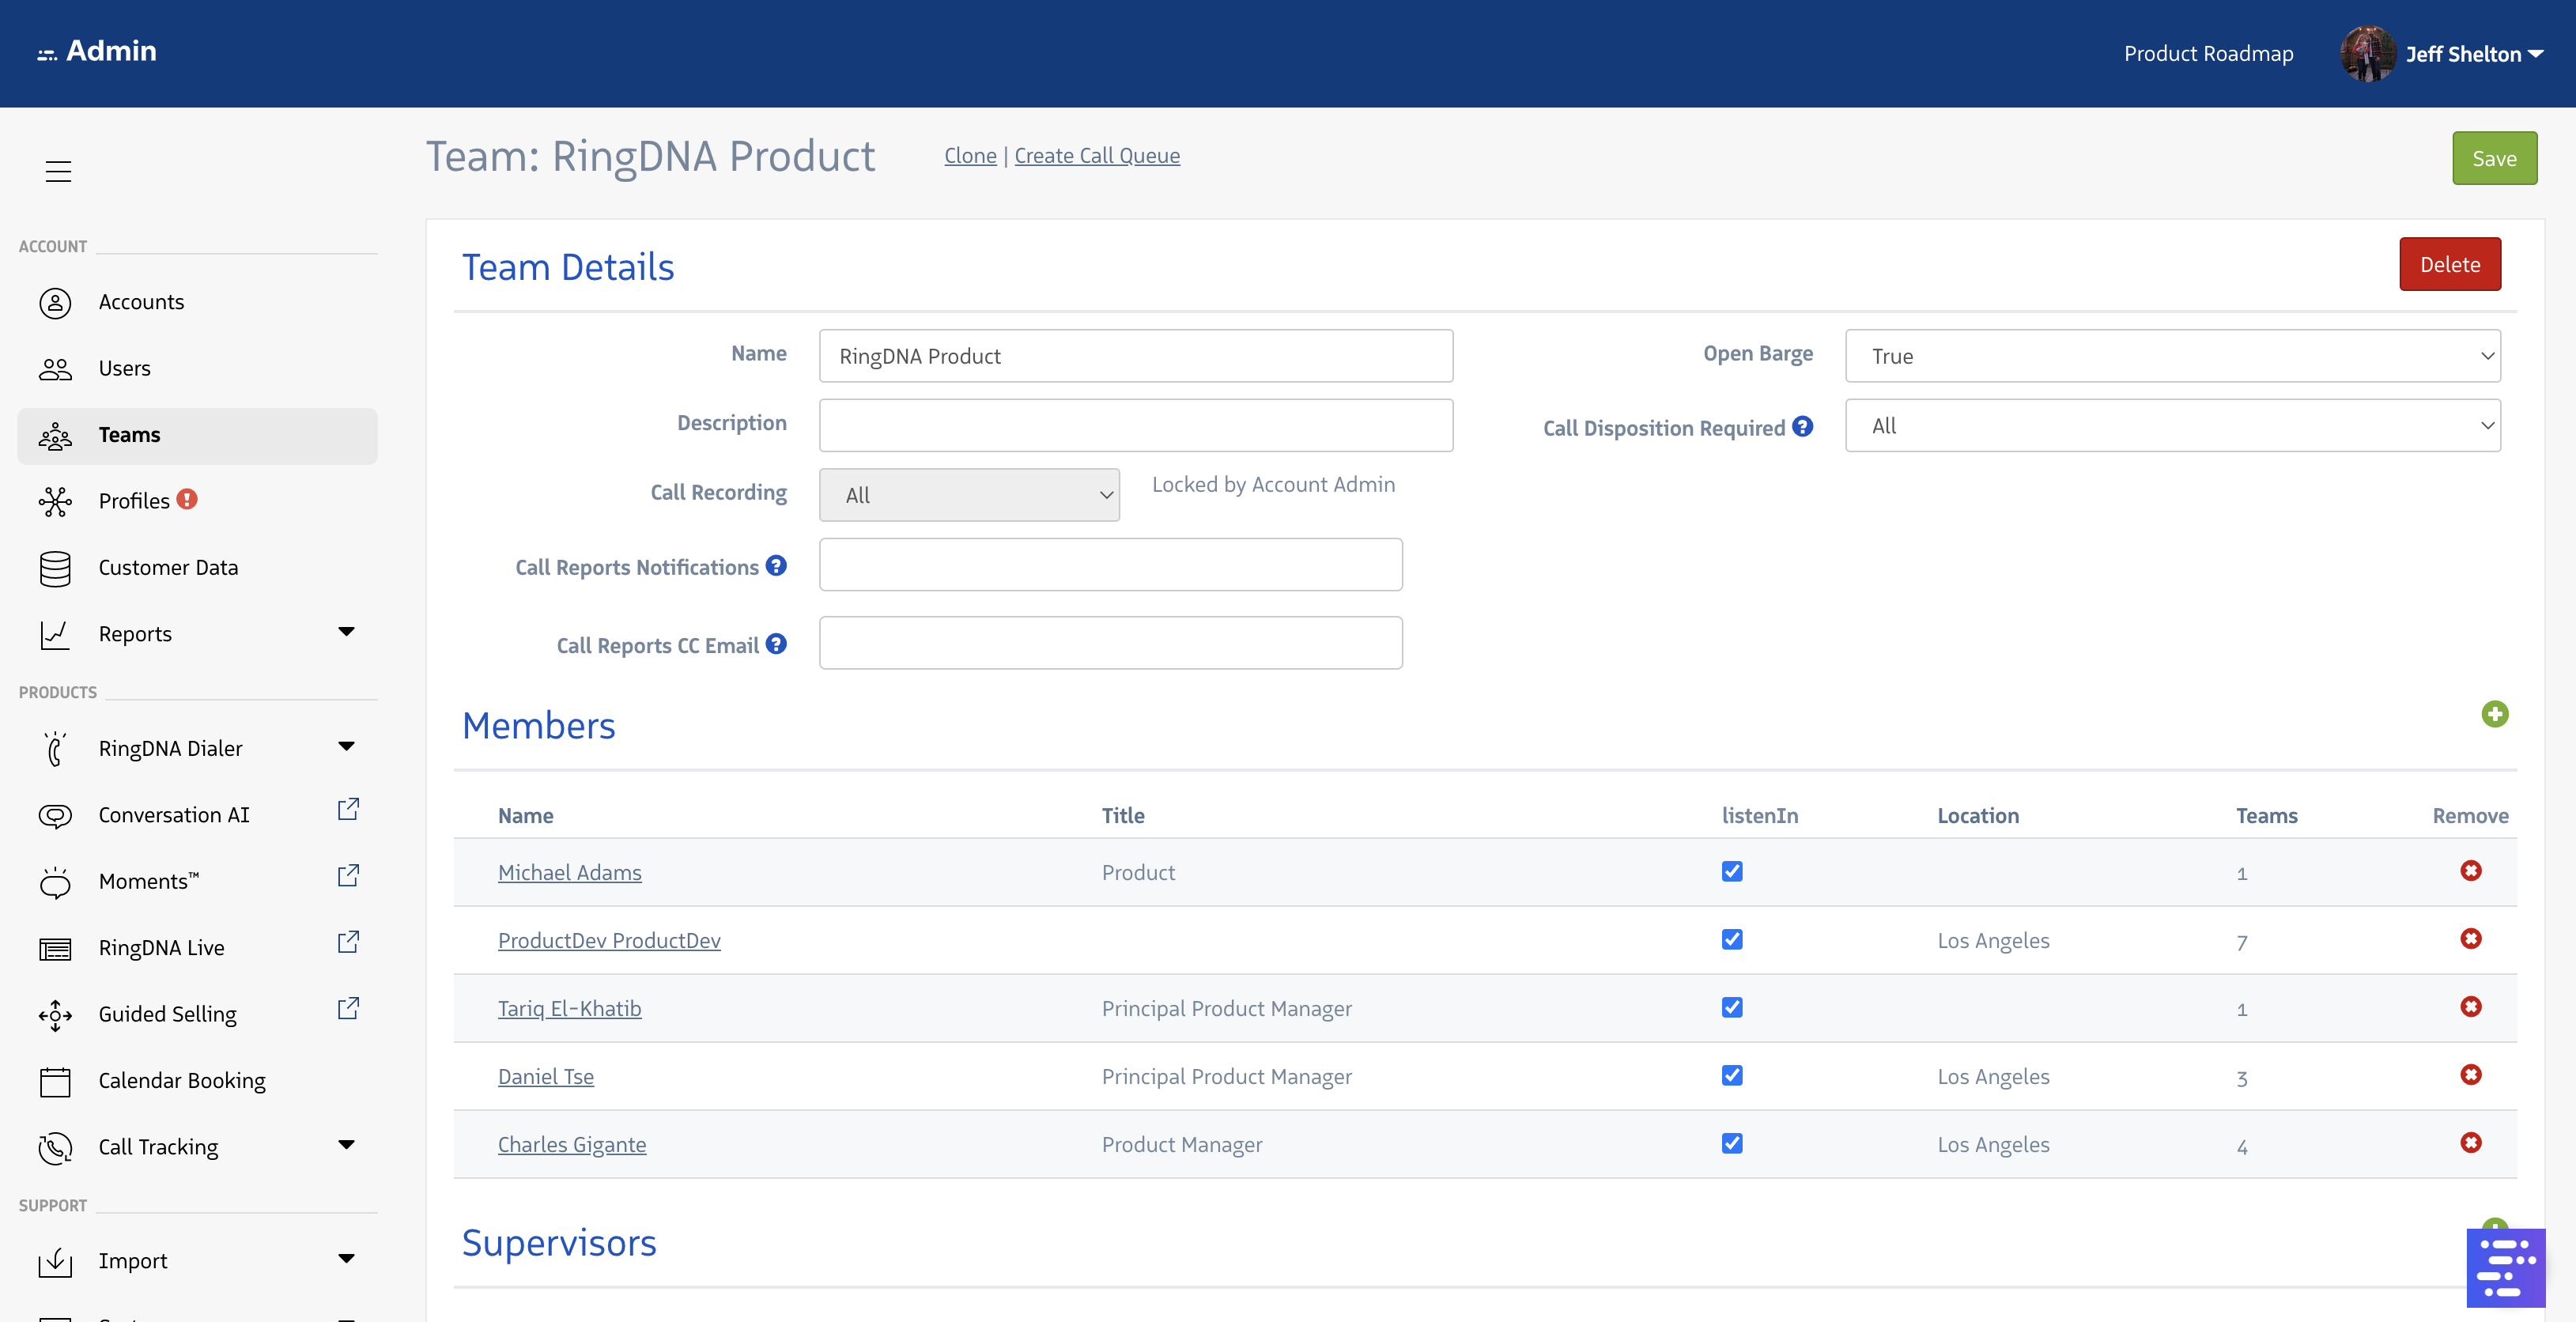Click the green Save button
The height and width of the screenshot is (1322, 2576).
(2493, 158)
